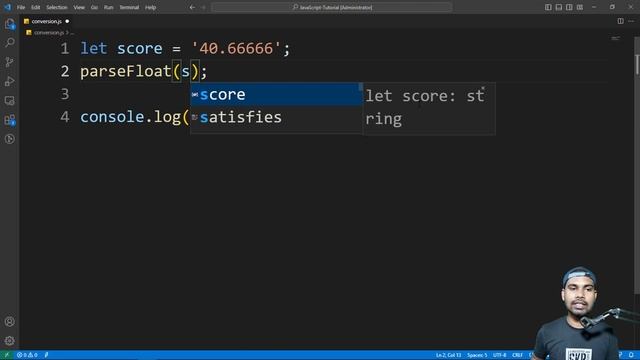
Task: Click the VS Code logo icon
Action: [x=7, y=7]
